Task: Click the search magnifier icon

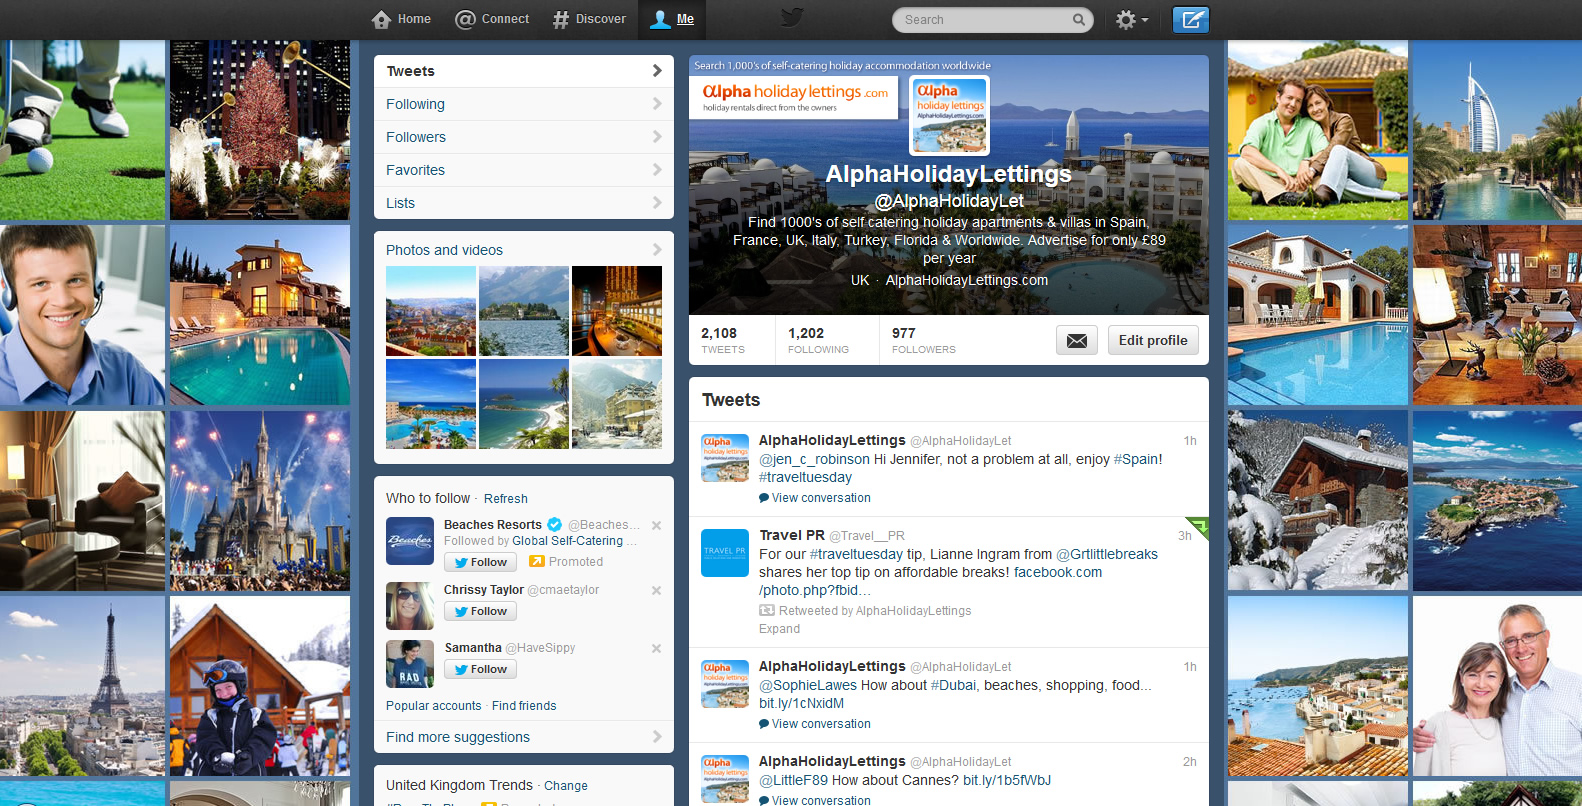Action: tap(1079, 19)
